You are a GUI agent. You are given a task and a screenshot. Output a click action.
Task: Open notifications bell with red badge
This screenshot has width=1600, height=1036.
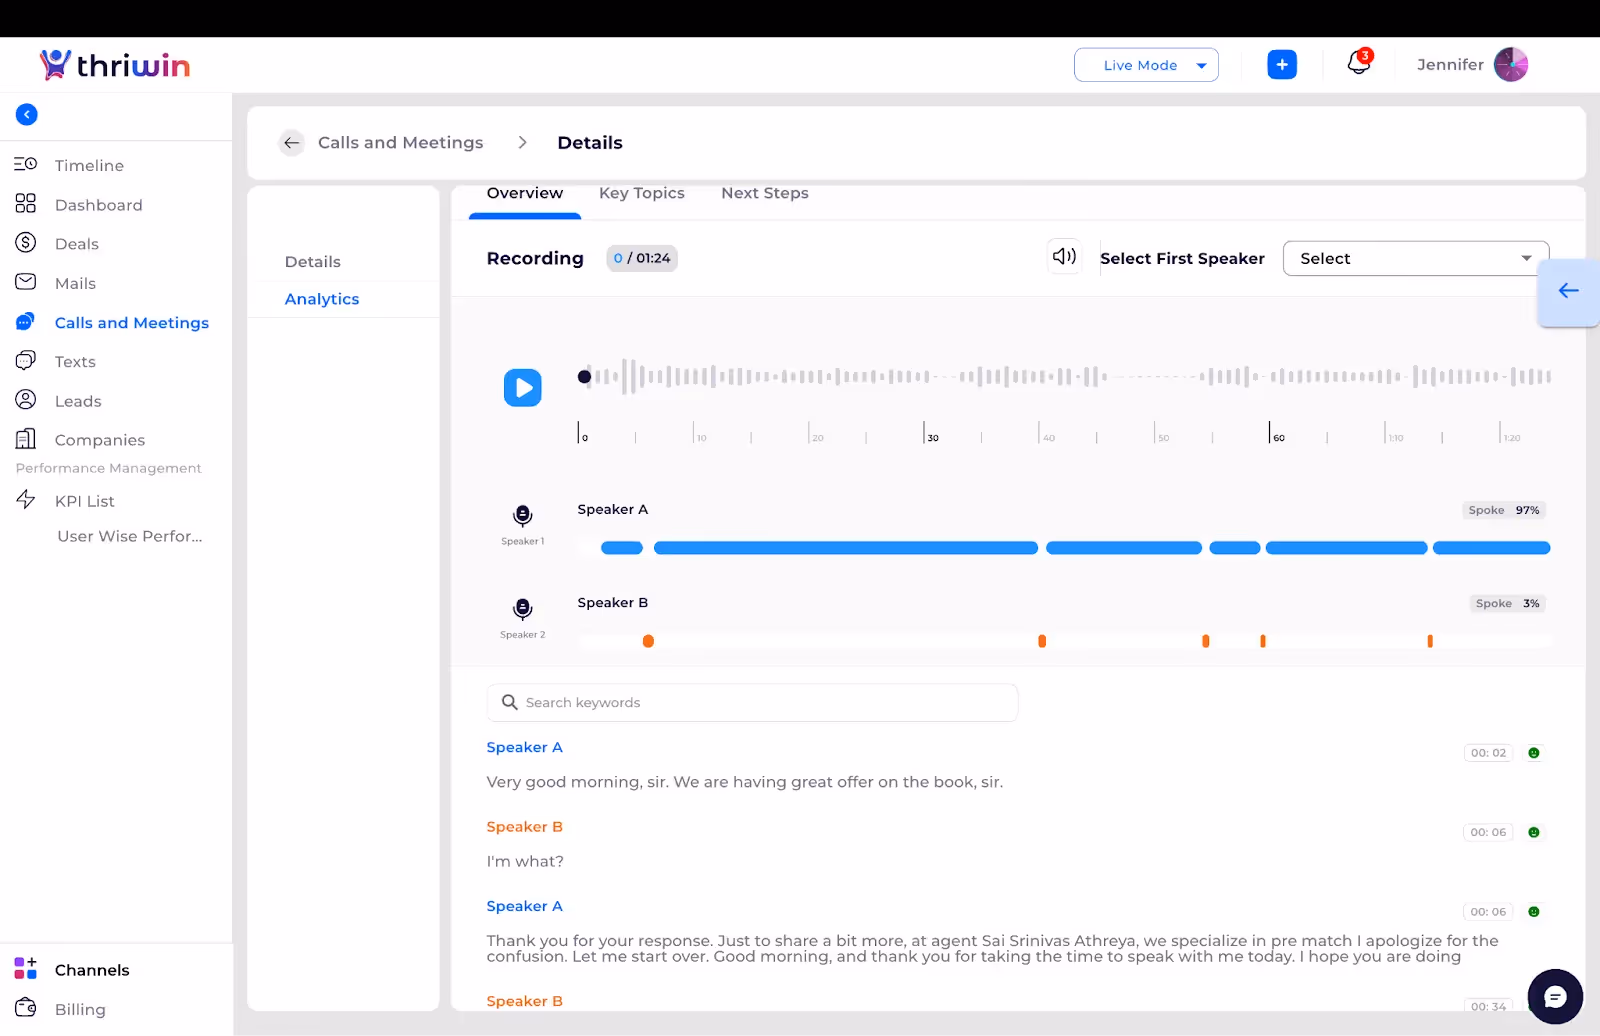click(x=1358, y=63)
